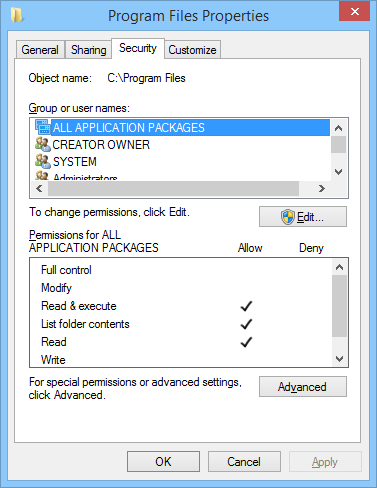This screenshot has width=377, height=488.
Task: Open the Sharing tab
Action: point(89,50)
